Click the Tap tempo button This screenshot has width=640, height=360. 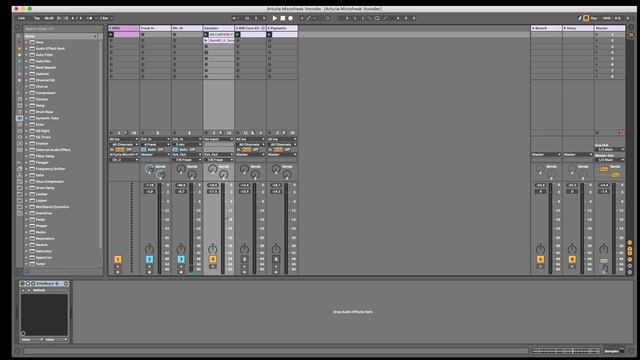tap(37, 18)
